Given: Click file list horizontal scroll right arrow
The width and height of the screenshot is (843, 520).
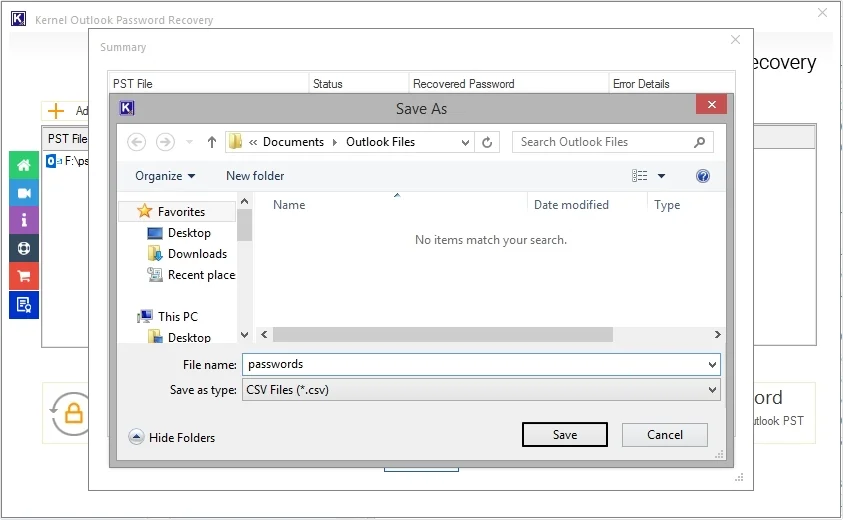Looking at the screenshot, I should [718, 334].
